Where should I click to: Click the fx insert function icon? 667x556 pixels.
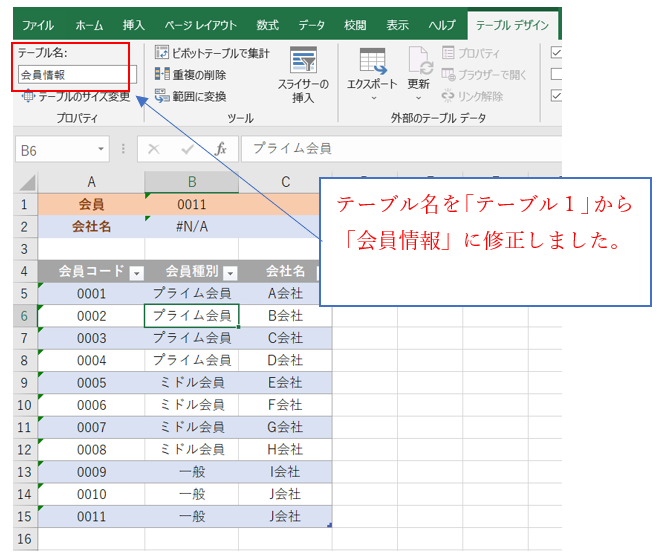click(221, 148)
